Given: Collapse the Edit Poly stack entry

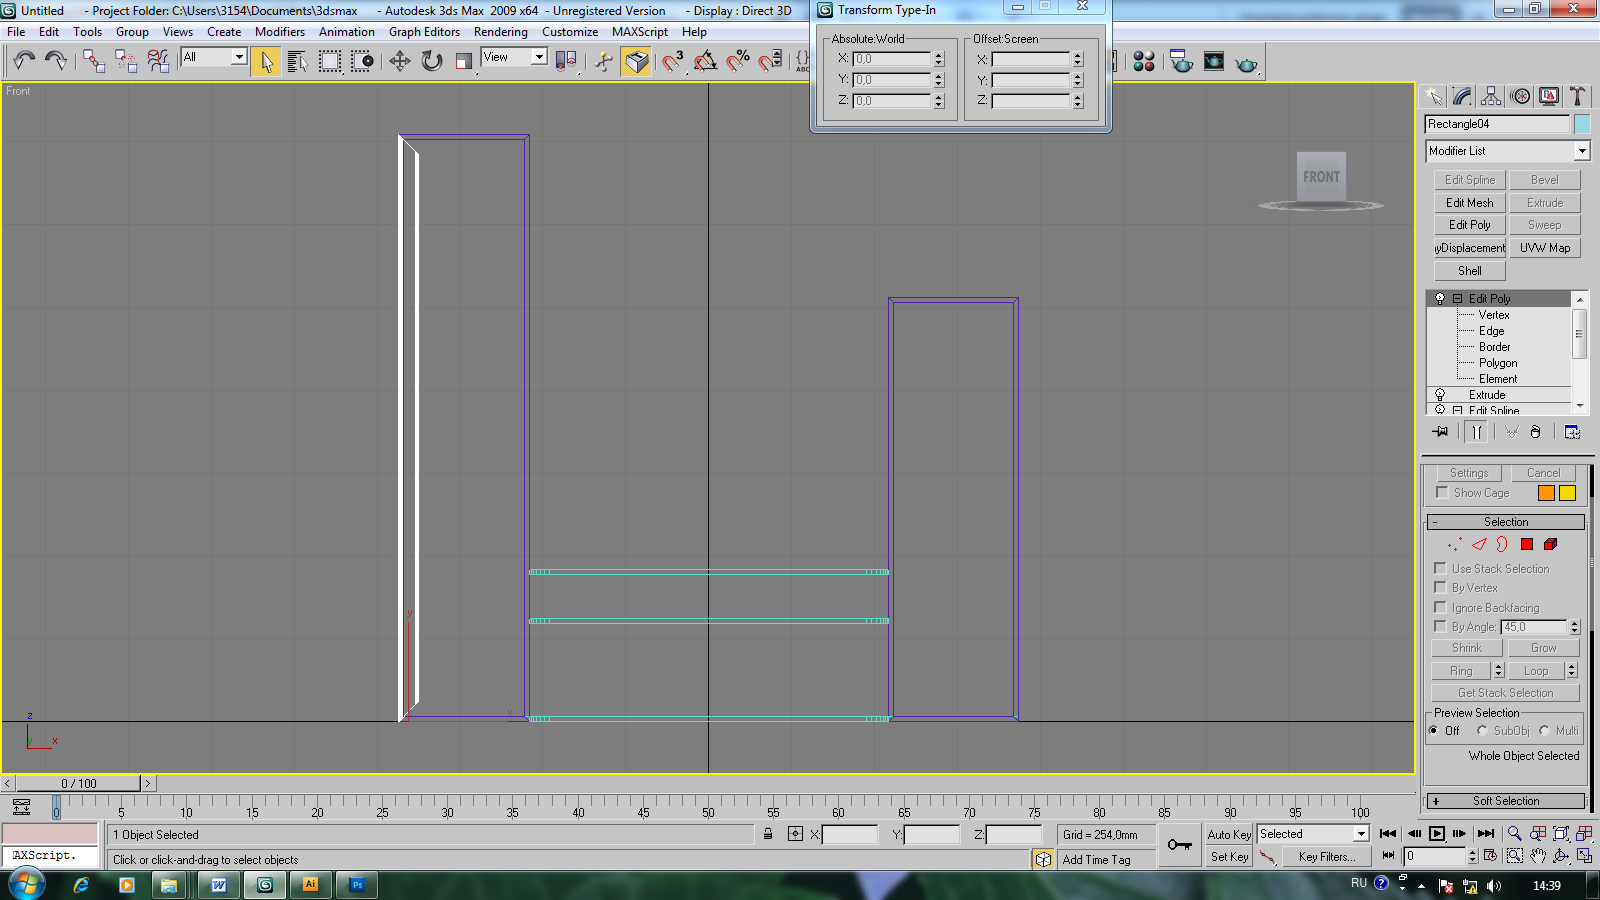Looking at the screenshot, I should click(x=1458, y=299).
